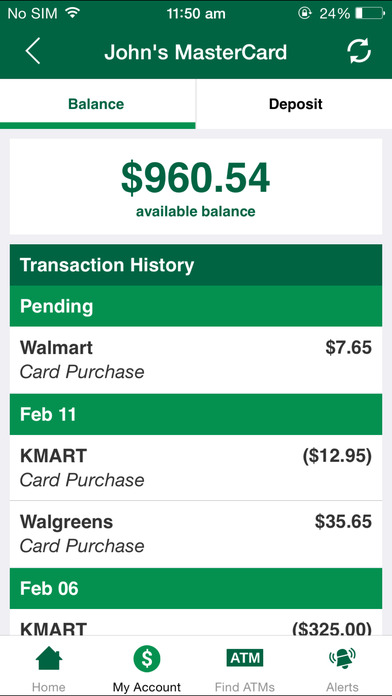
Task: Tap the rotation lock status icon
Action: click(305, 14)
